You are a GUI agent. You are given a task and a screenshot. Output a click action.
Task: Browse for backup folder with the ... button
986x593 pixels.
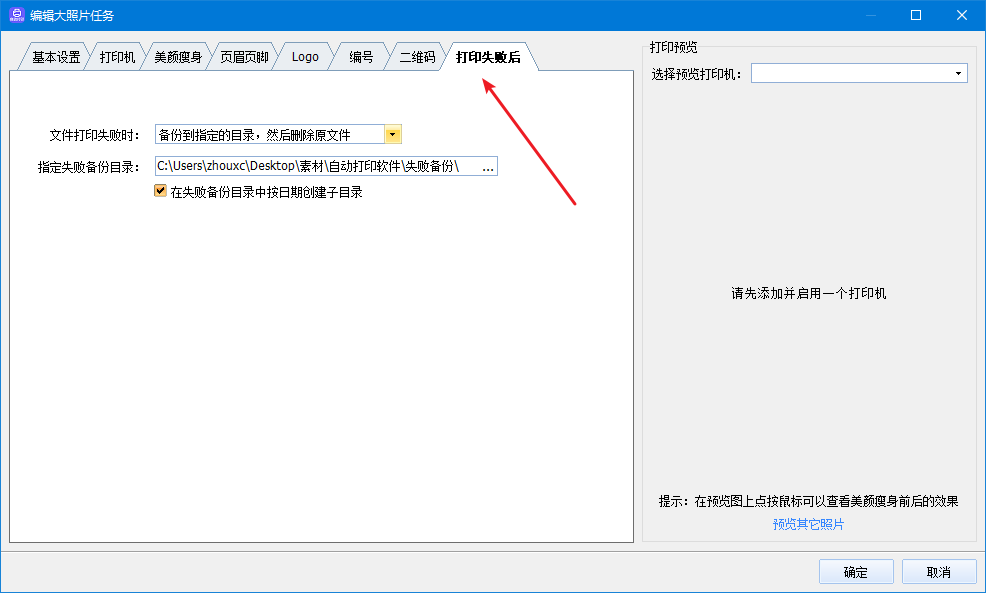[x=488, y=167]
